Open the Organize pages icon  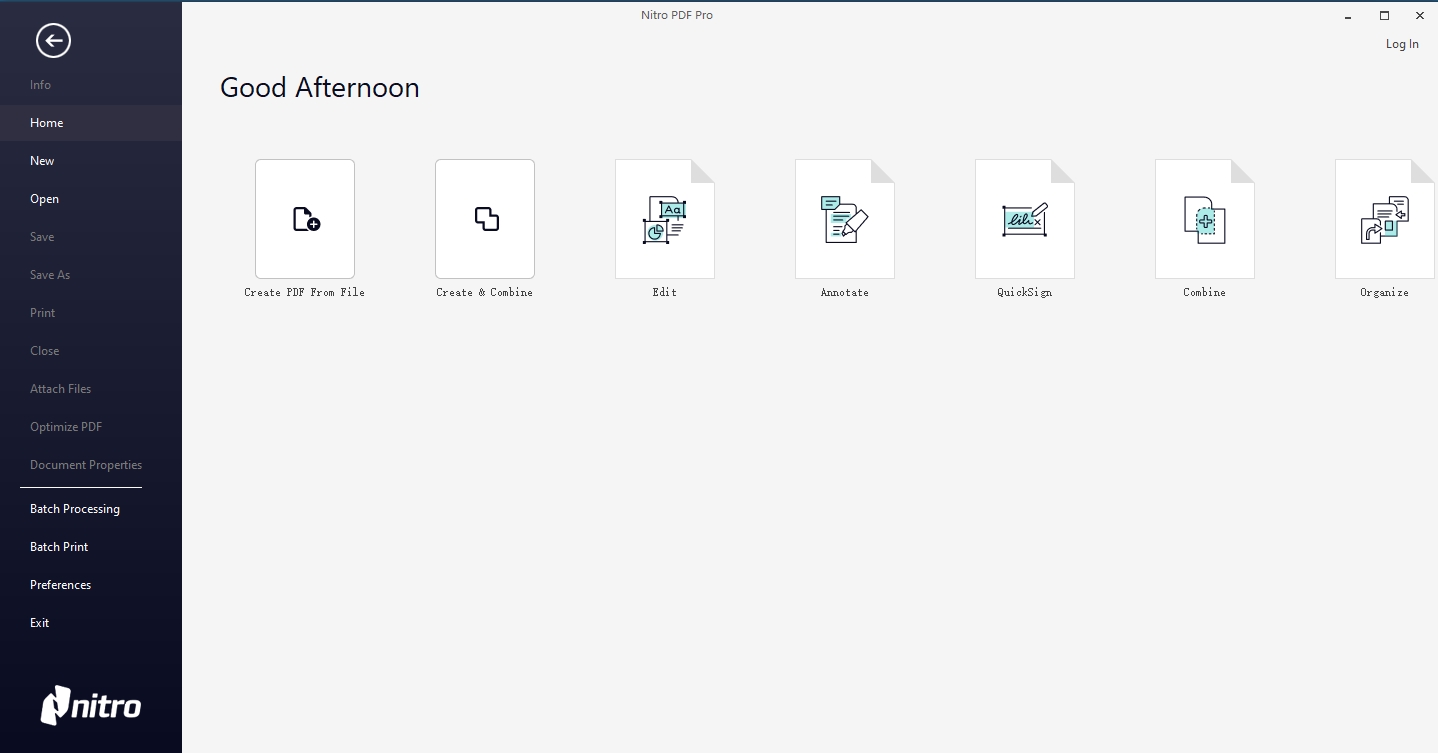1385,219
